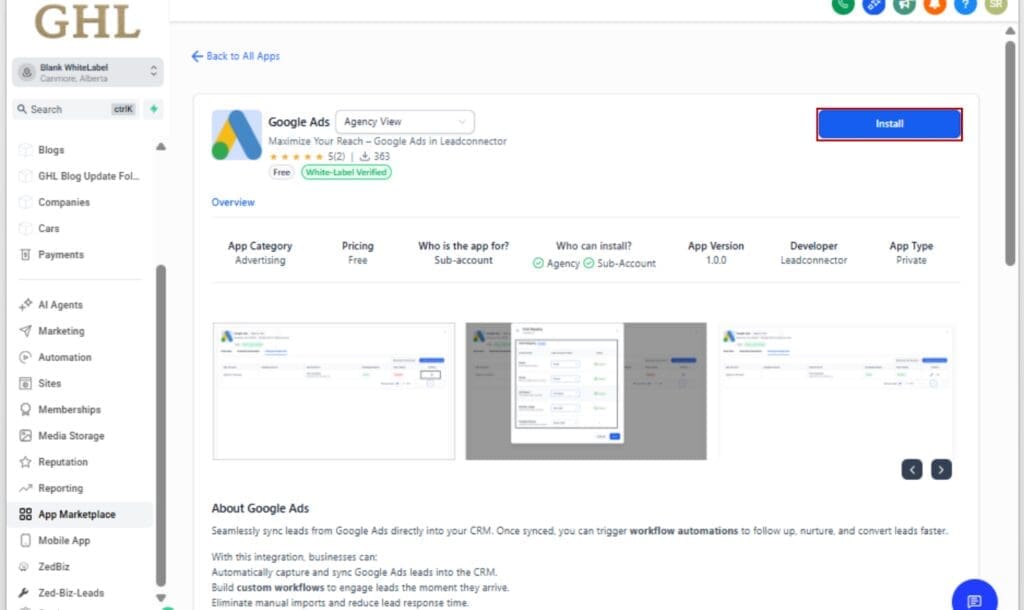1024x610 pixels.
Task: Click the Payments sidebar icon
Action: coord(25,255)
